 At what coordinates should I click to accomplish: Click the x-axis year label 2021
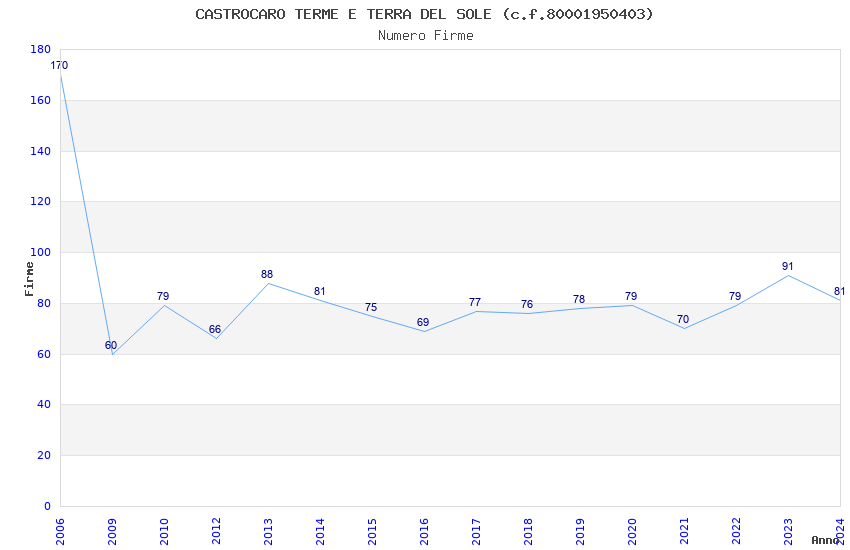684,532
